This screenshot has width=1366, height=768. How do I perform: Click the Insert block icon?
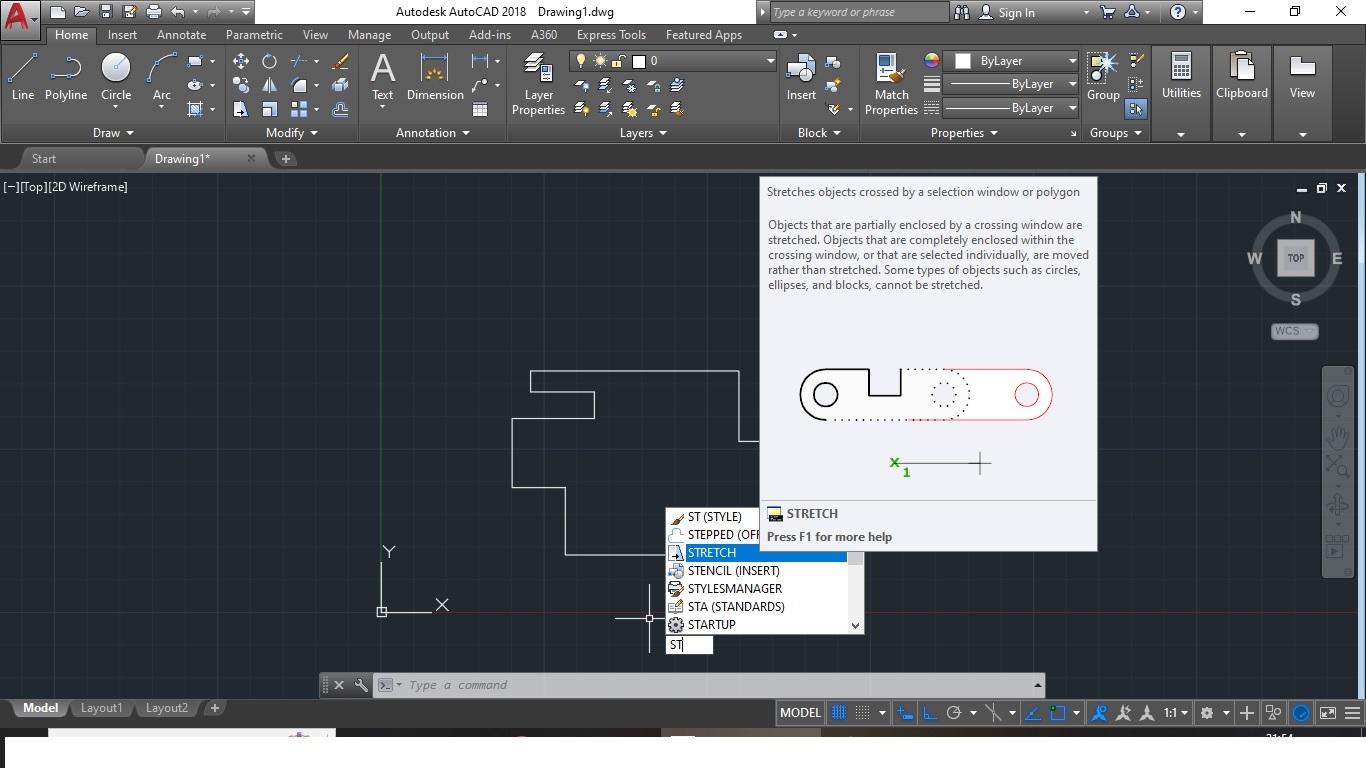[801, 78]
